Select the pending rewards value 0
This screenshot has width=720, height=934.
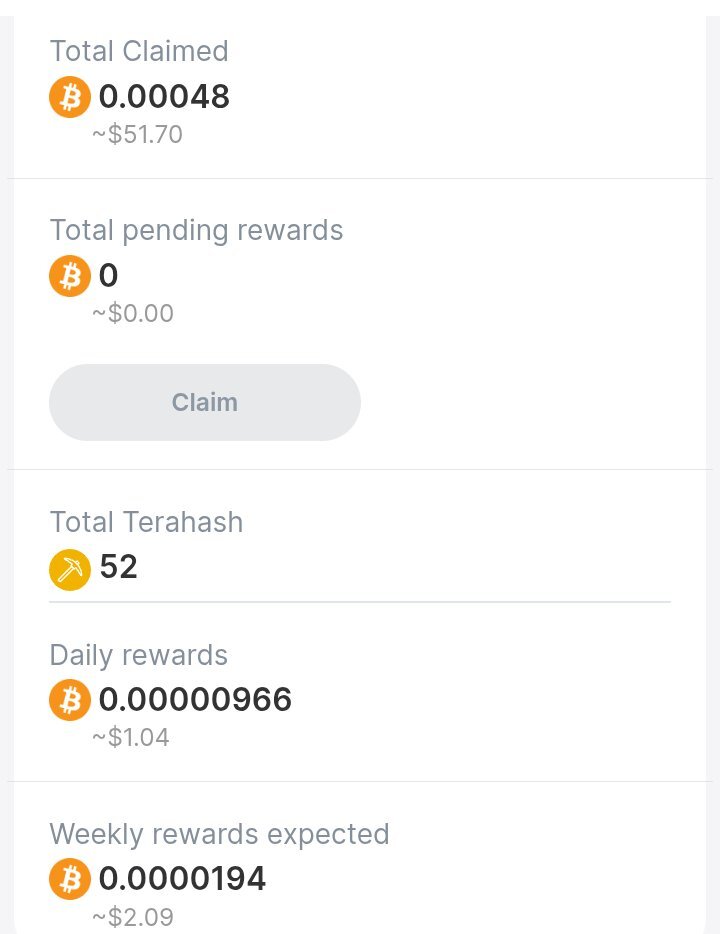click(x=108, y=276)
